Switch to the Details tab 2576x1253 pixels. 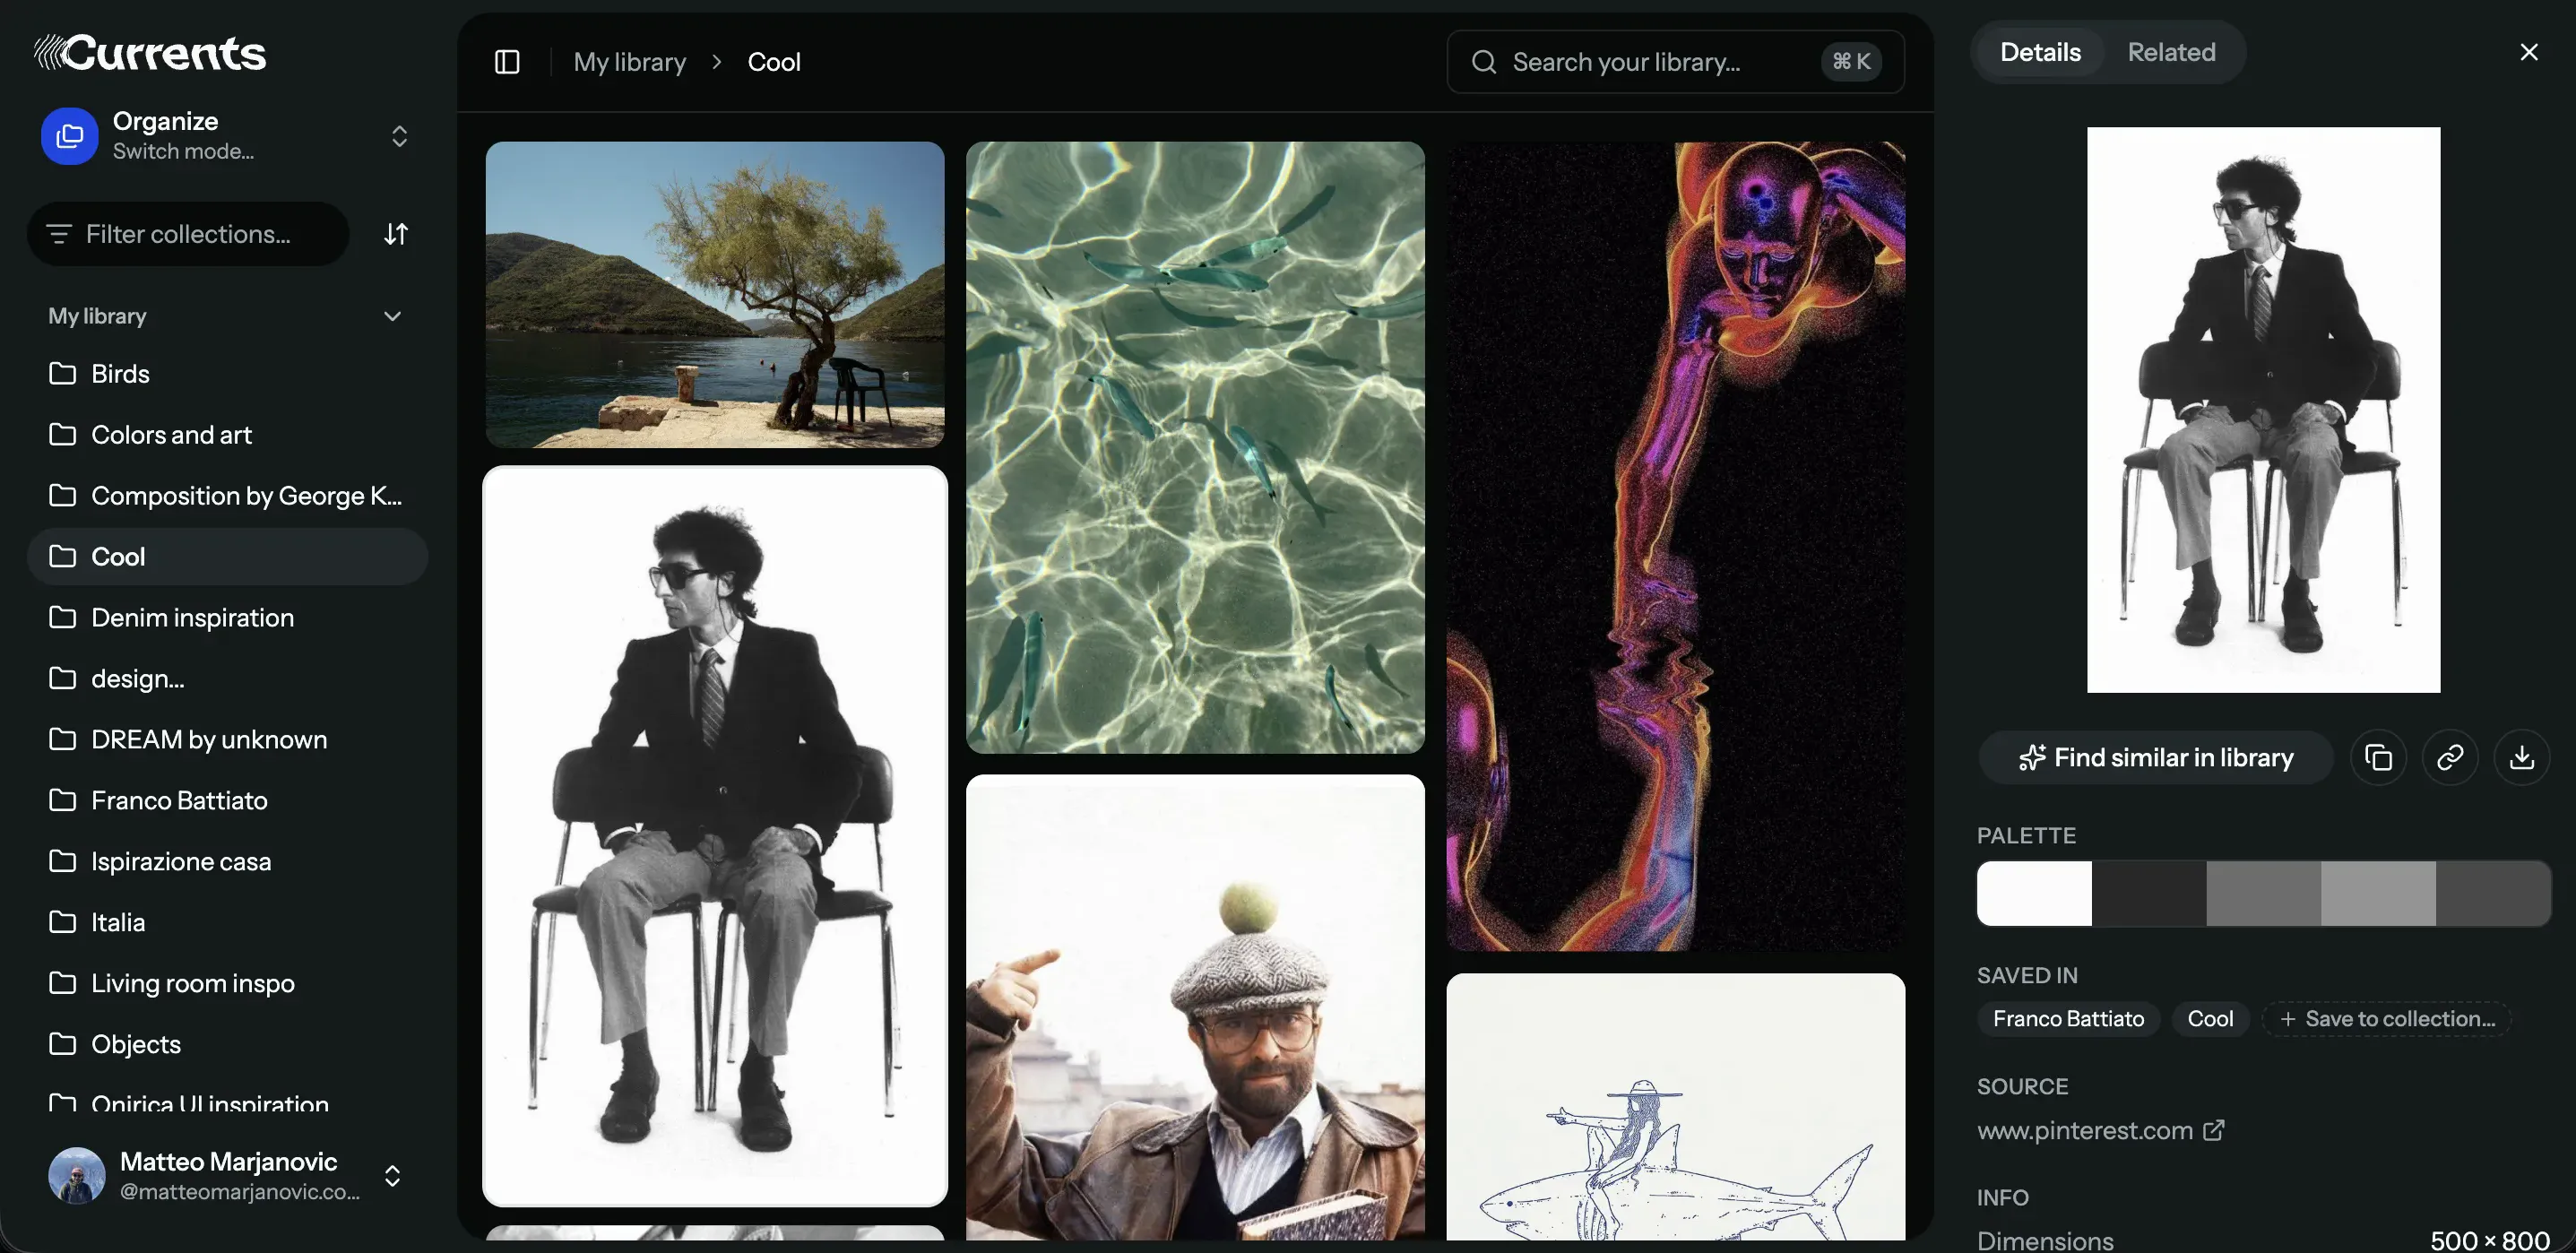pos(2040,52)
